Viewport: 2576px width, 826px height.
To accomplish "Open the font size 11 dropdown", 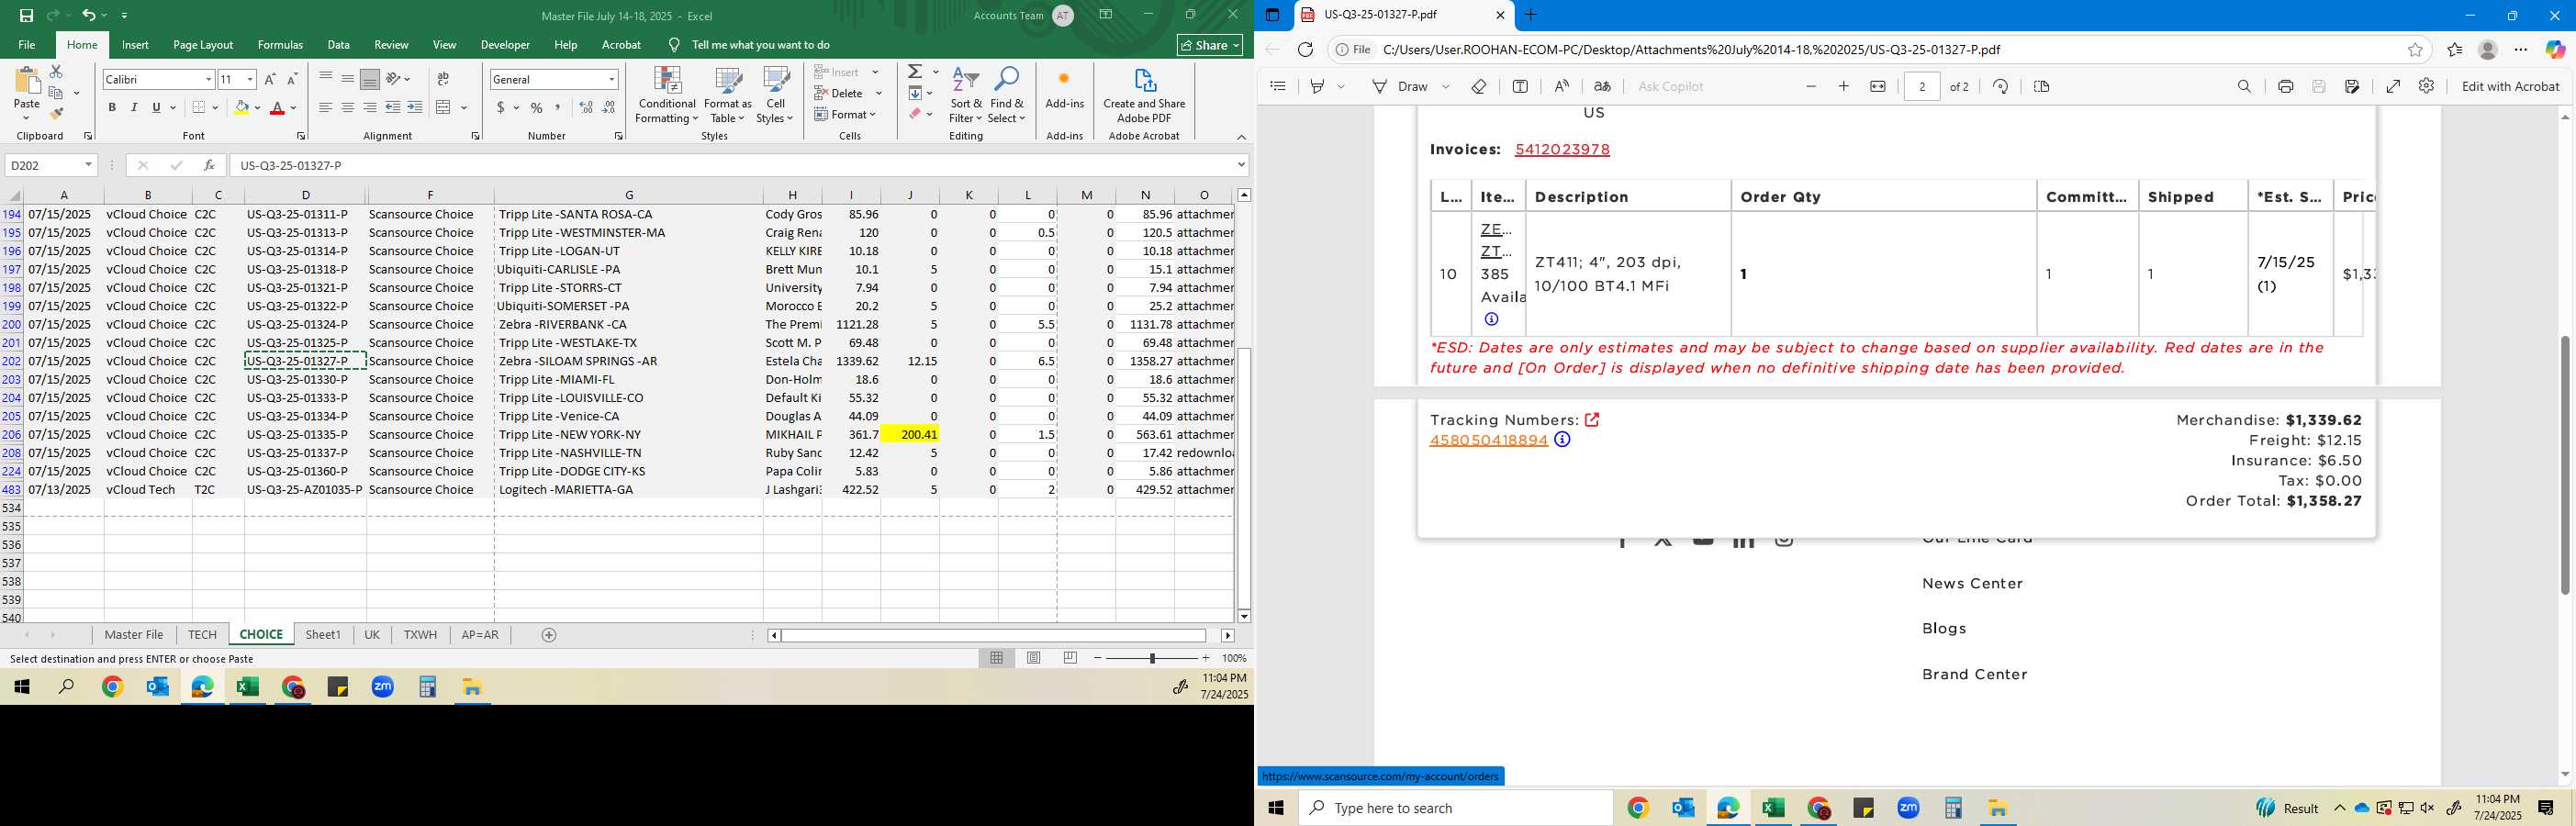I will pyautogui.click(x=250, y=79).
